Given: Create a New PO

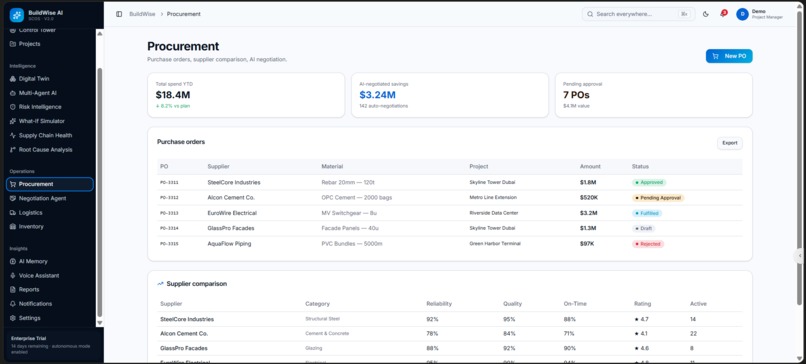Looking at the screenshot, I should coord(729,56).
